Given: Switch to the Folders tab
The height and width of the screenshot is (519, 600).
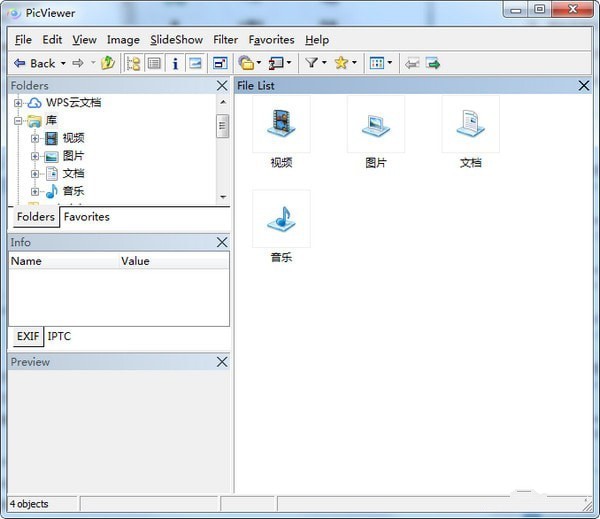Looking at the screenshot, I should pos(36,217).
